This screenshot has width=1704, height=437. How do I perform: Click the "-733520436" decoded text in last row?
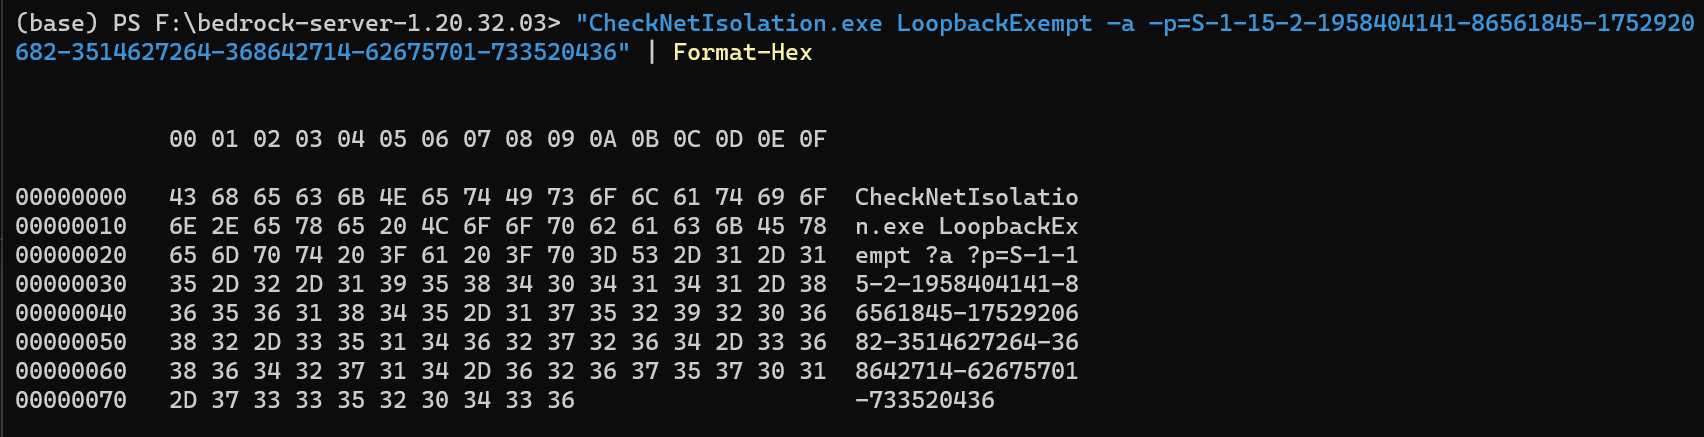tap(925, 400)
